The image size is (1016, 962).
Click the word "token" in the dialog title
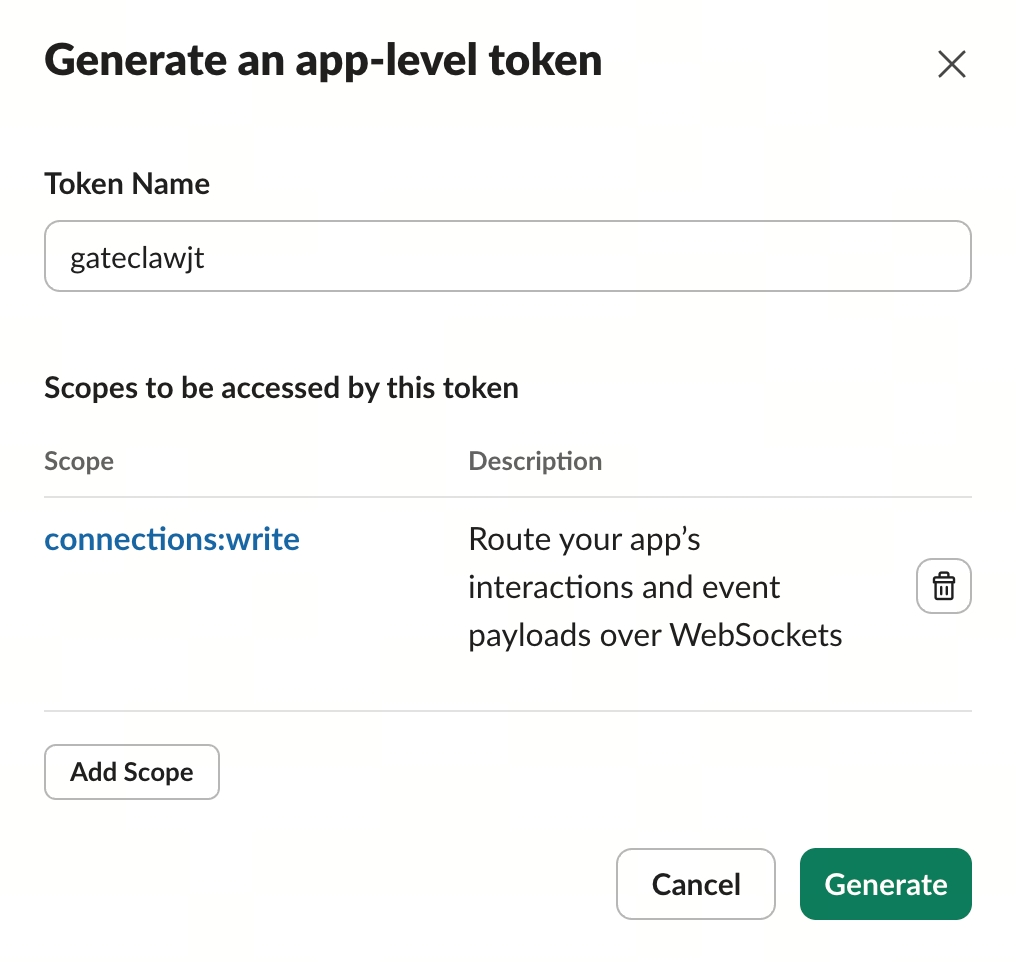[545, 61]
